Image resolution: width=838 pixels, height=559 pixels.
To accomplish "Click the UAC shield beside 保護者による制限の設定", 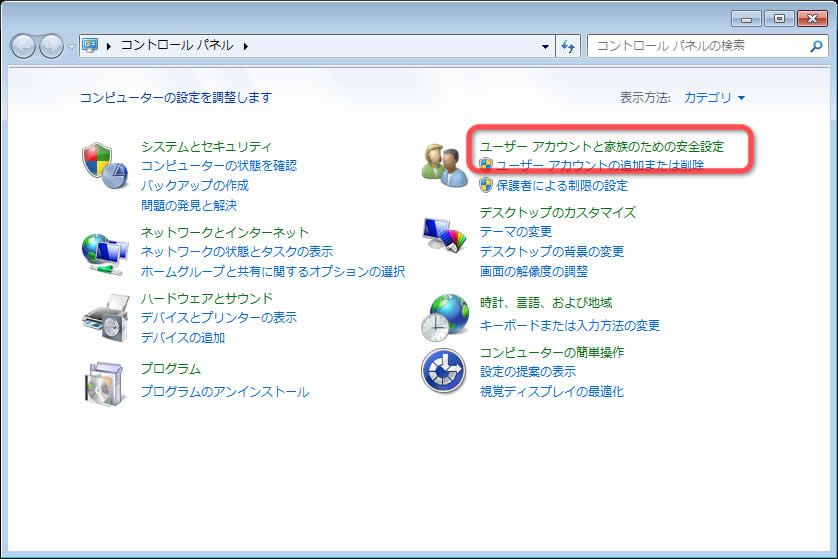I will click(485, 185).
